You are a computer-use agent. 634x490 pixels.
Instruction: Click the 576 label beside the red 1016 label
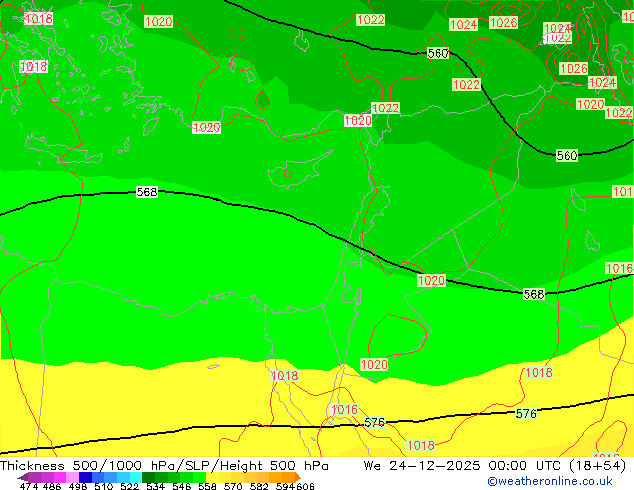(x=374, y=423)
